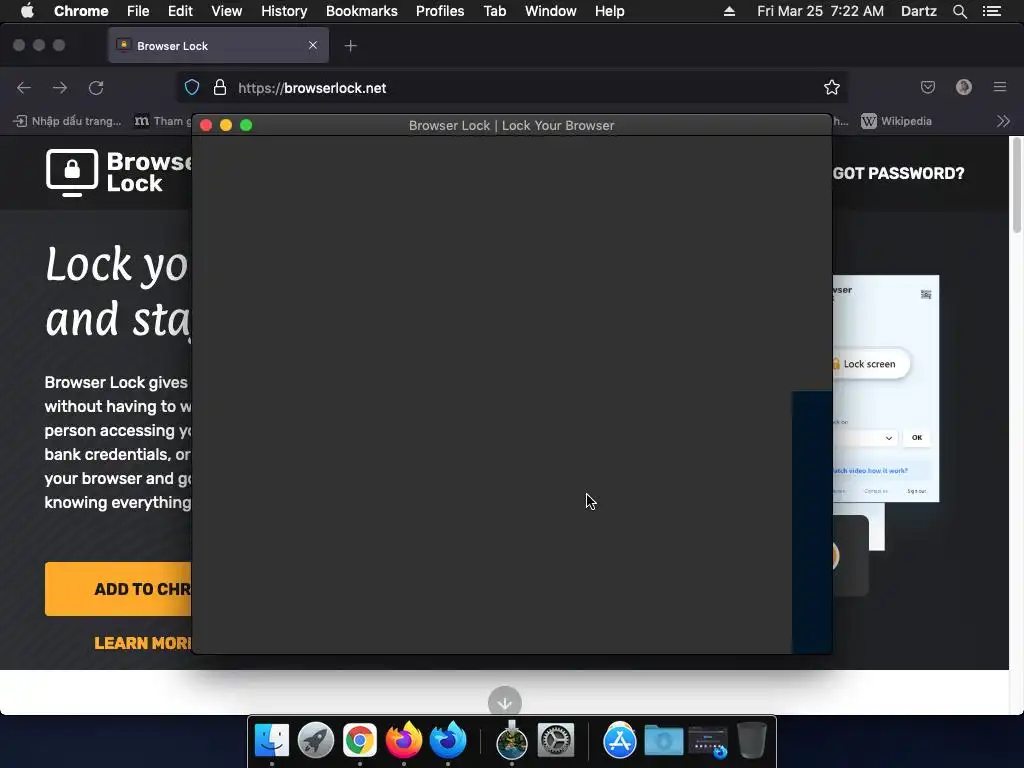Click the popup window title bar text
The image size is (1024, 768).
511,125
